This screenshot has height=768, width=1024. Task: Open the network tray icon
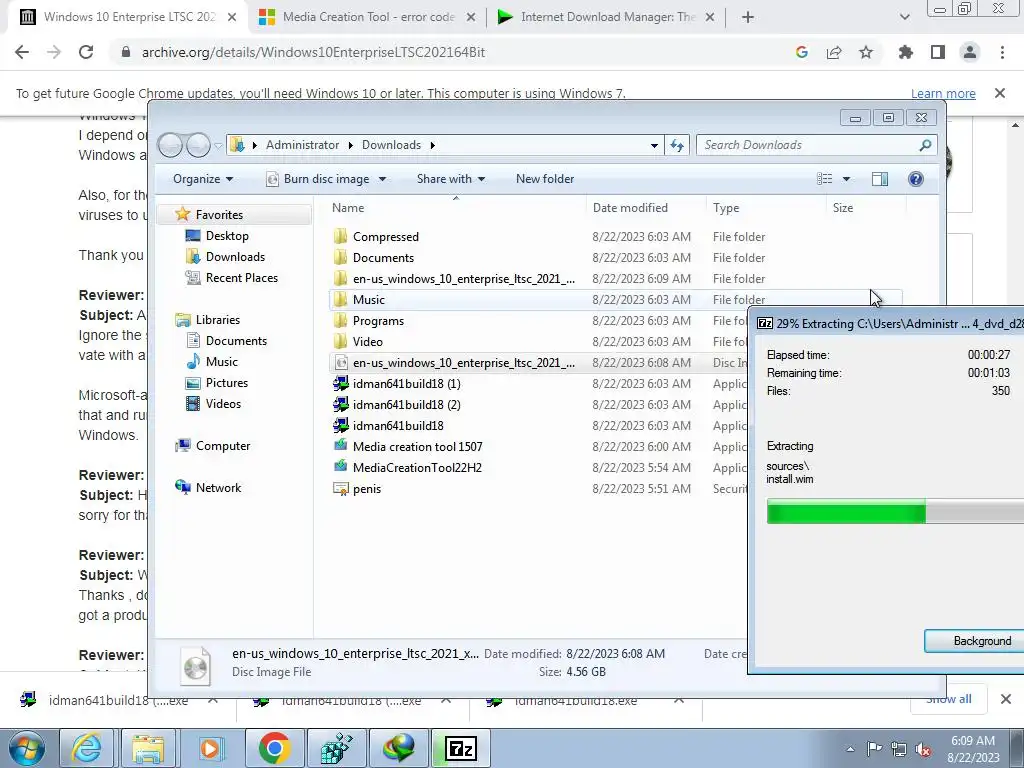899,749
